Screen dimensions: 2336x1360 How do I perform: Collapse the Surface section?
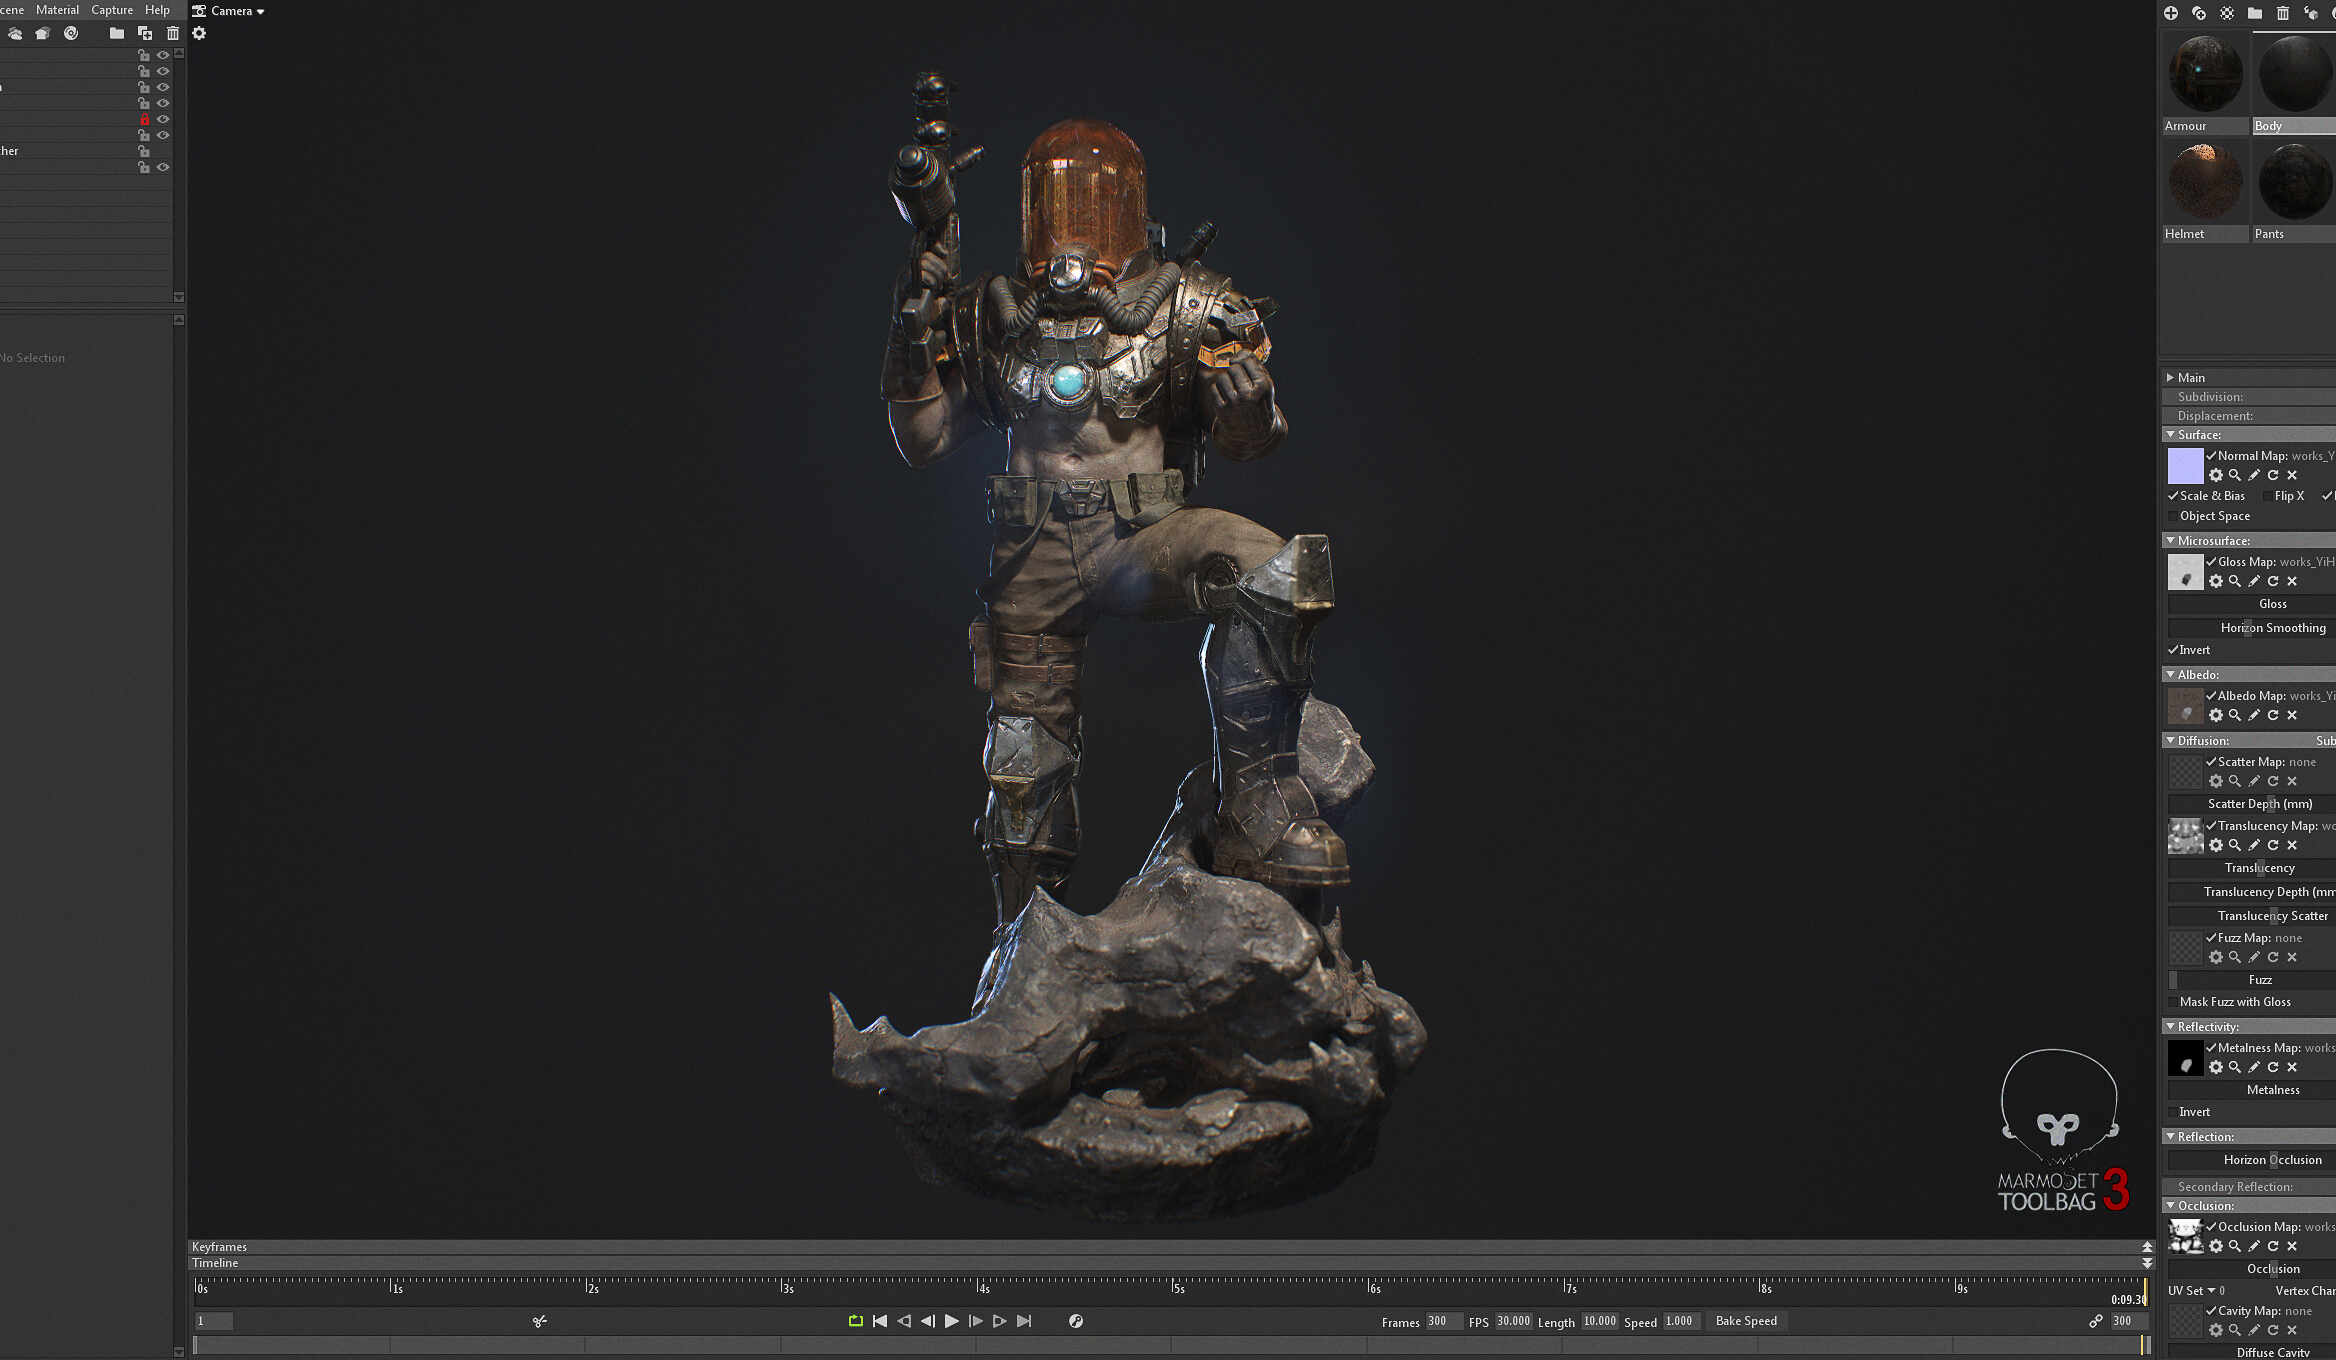coord(2170,435)
